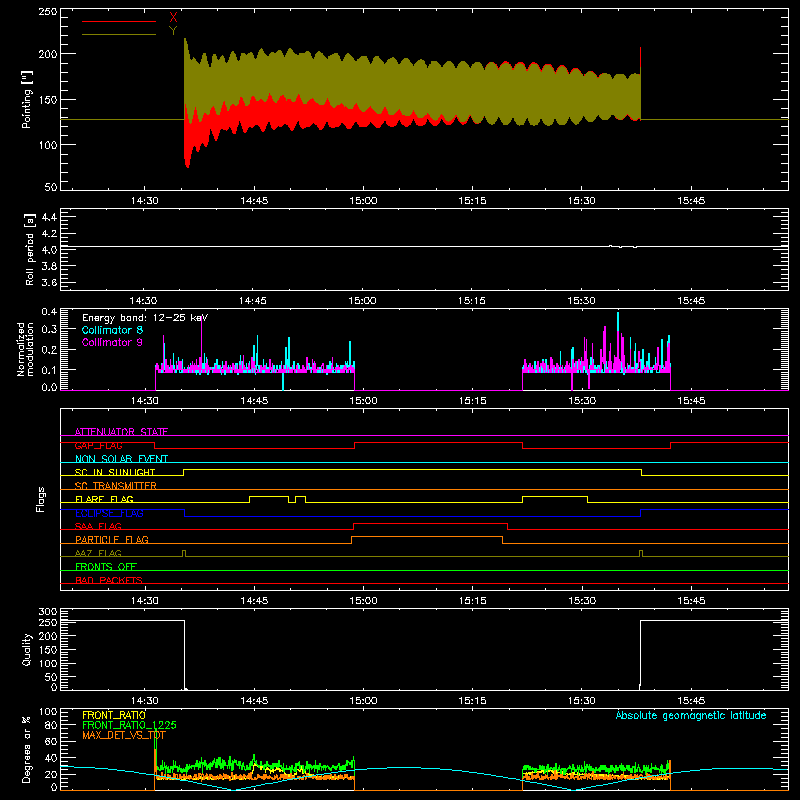Screen dimensions: 800x800
Task: Select the ECLIPSE_FLAG label
Action: click(109, 513)
